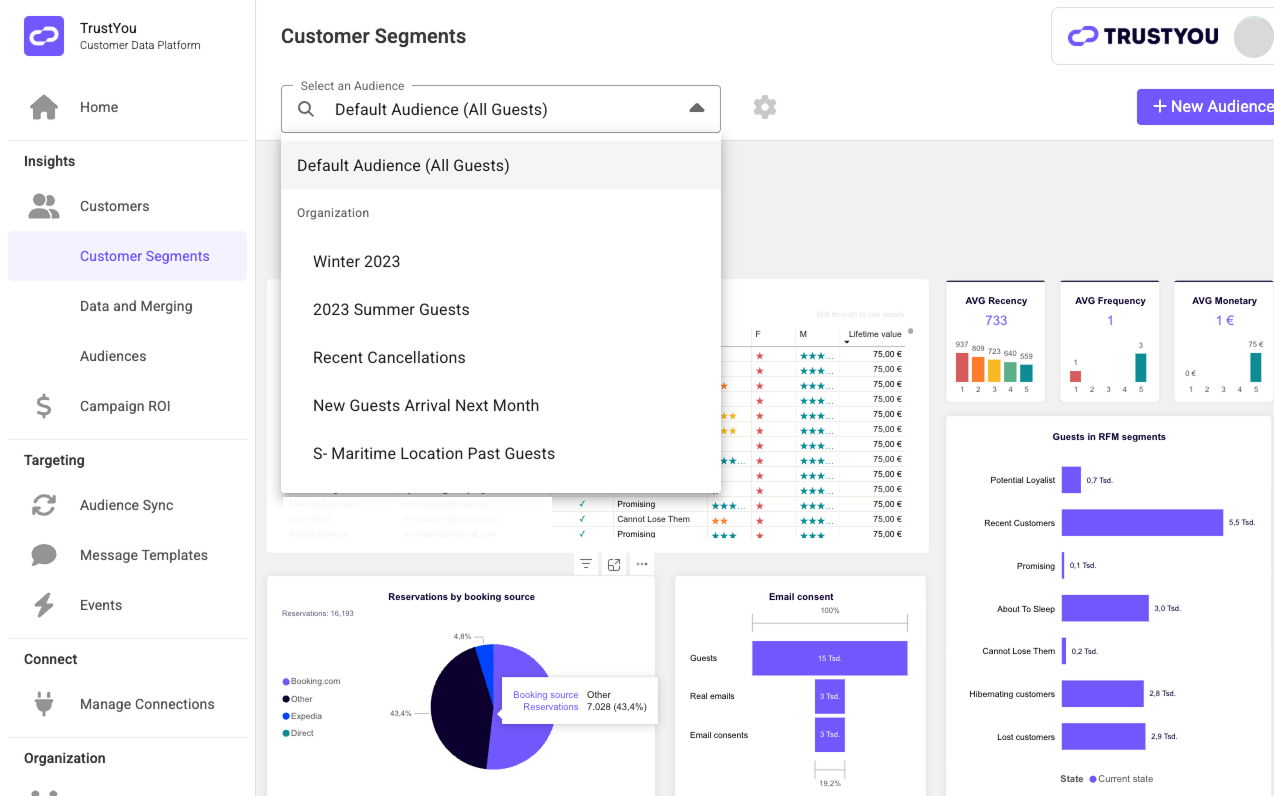Click the Customers people icon
1274x796 pixels.
point(44,206)
